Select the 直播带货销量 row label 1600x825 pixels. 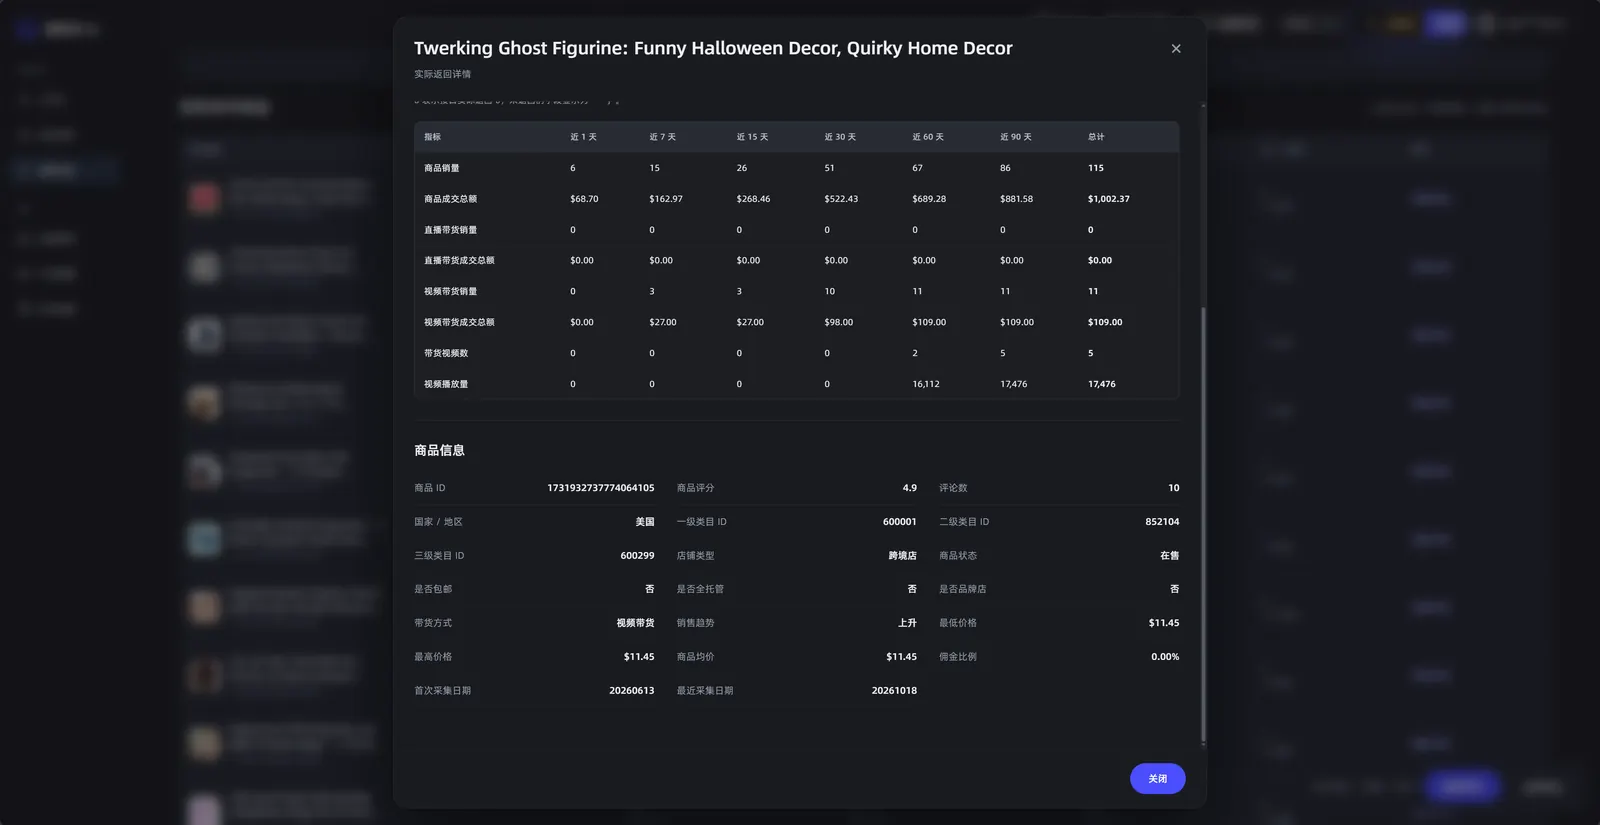(x=450, y=230)
